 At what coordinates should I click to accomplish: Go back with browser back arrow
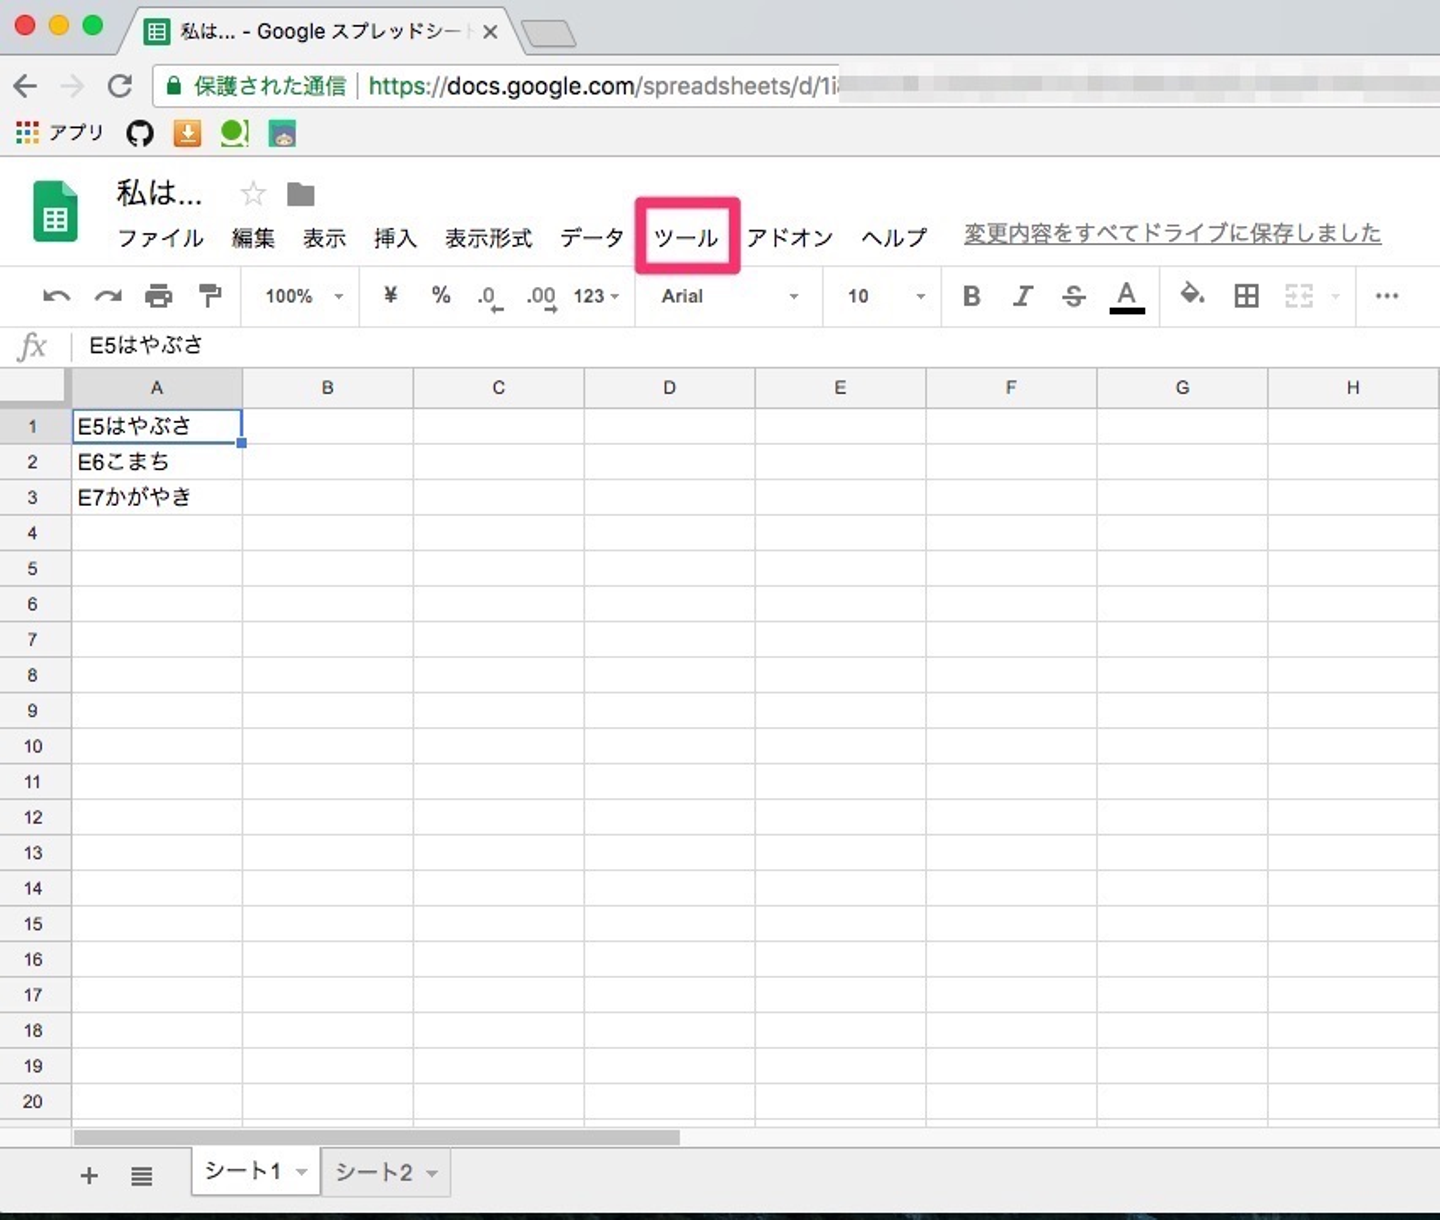point(25,86)
